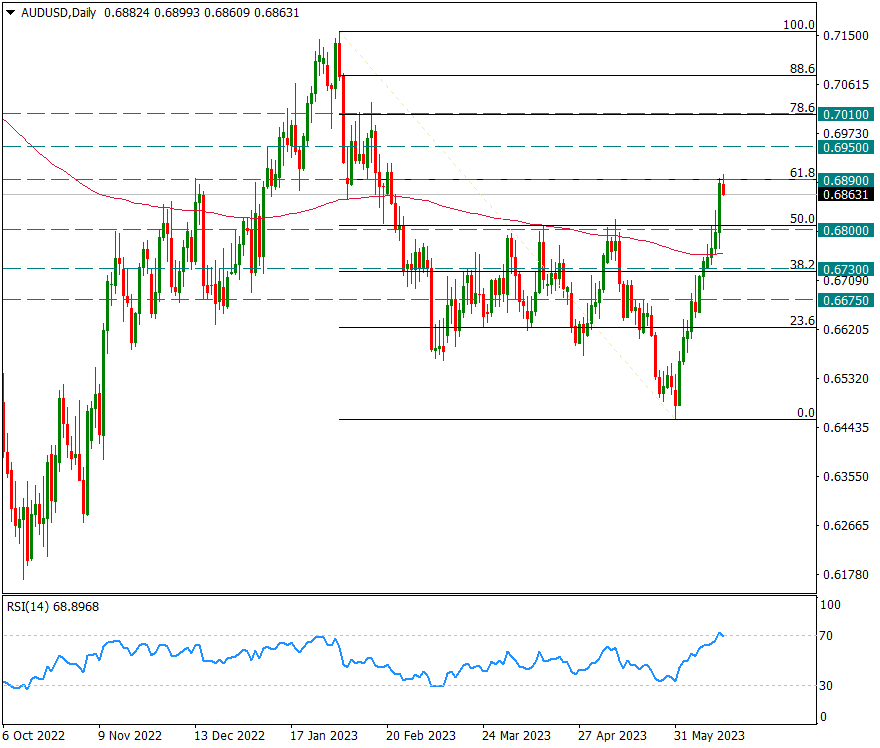Viewport: 880px width, 748px height.
Task: Click the Fibonacci 100.0 level label
Action: pyautogui.click(x=799, y=25)
